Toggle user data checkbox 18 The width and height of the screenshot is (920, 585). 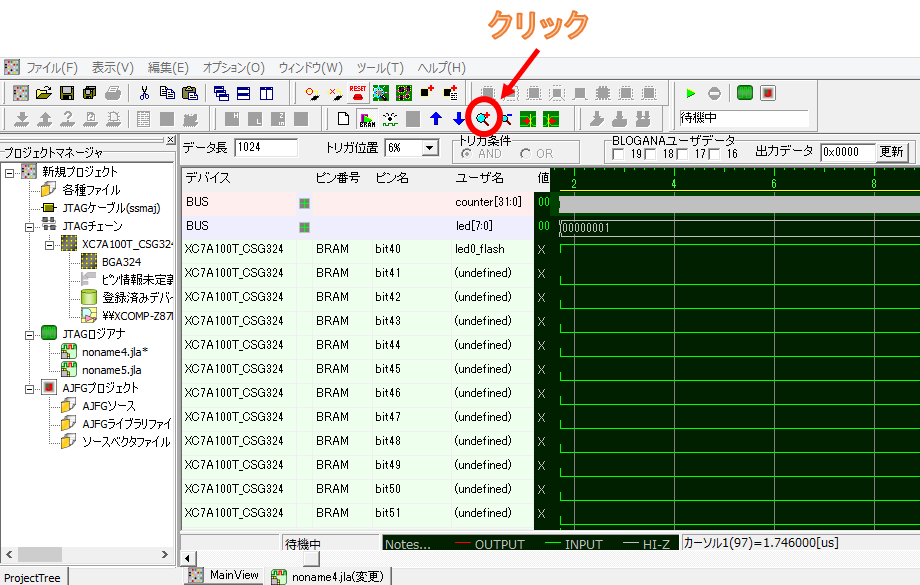[x=651, y=154]
